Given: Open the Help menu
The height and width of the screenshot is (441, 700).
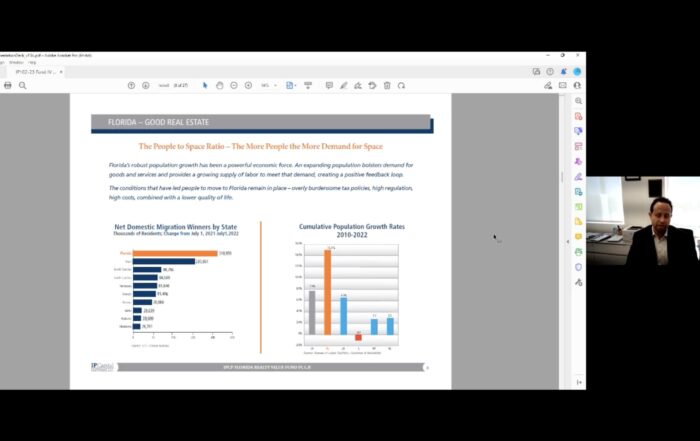Looking at the screenshot, I should (x=33, y=62).
